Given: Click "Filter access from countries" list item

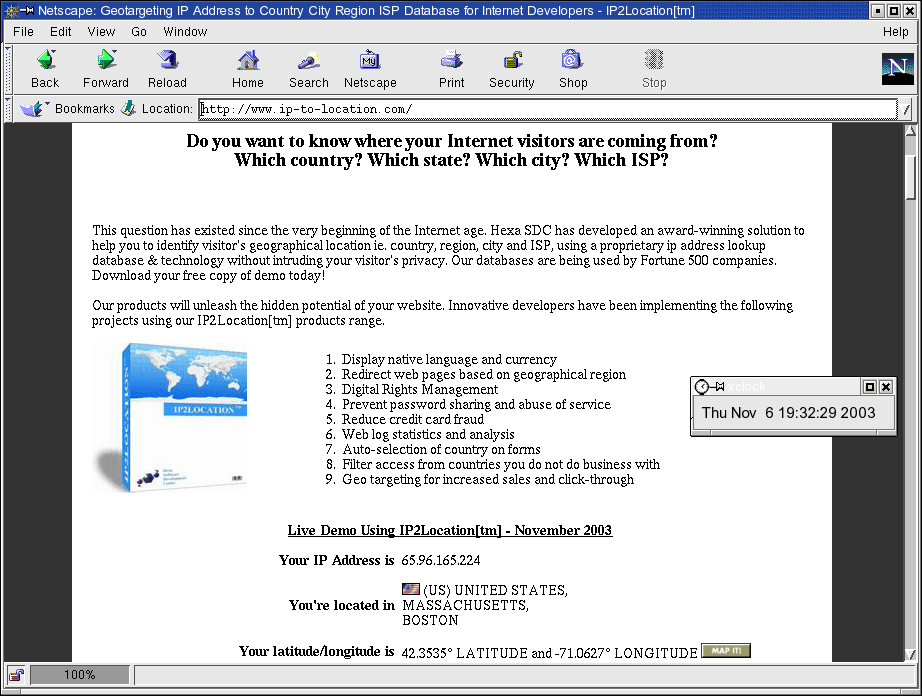Looking at the screenshot, I should tap(501, 464).
